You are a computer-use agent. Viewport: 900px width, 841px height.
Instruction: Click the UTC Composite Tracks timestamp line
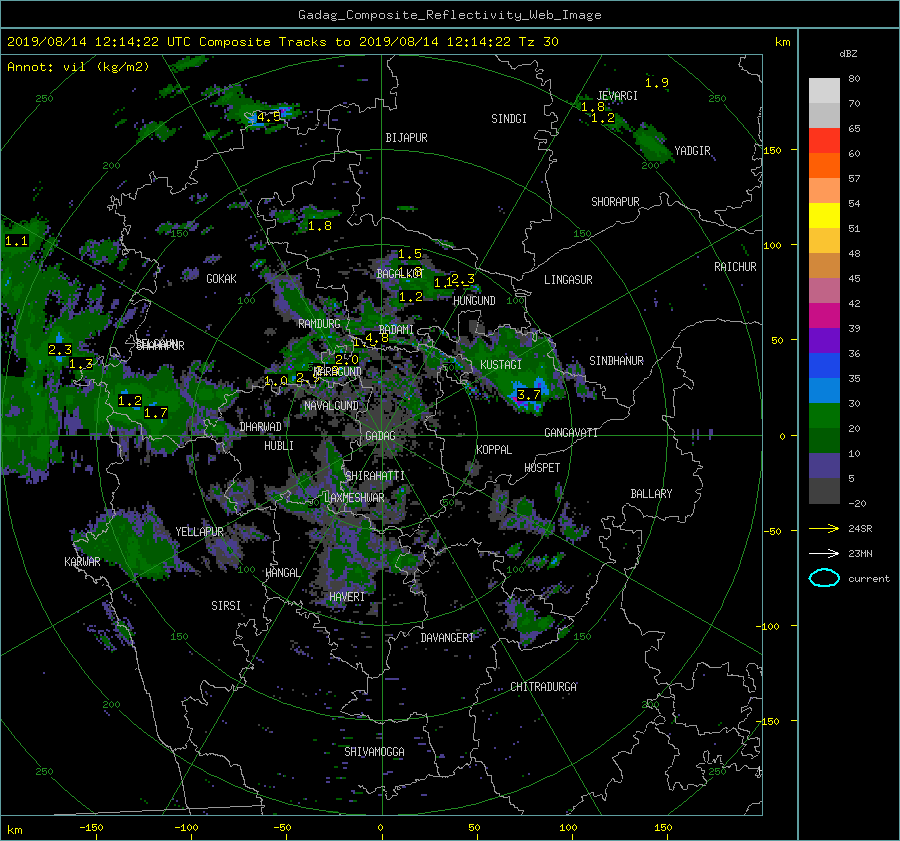click(x=282, y=42)
